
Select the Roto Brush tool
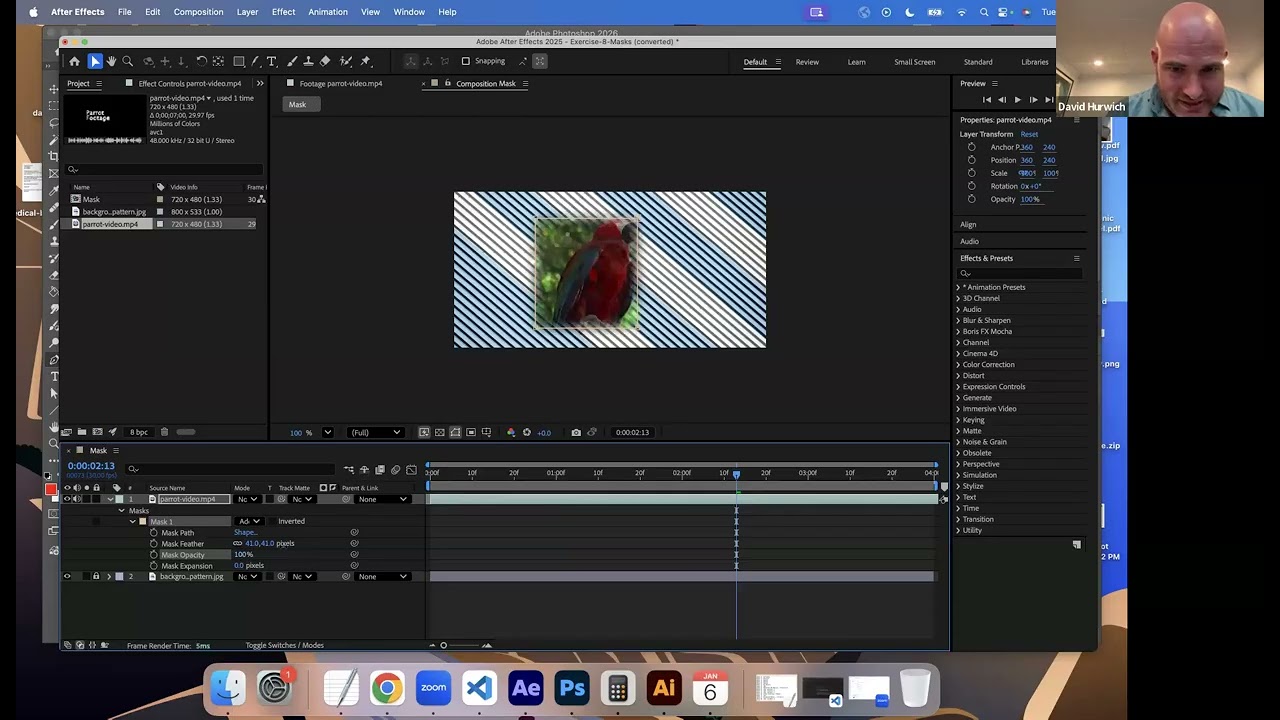pyautogui.click(x=346, y=61)
